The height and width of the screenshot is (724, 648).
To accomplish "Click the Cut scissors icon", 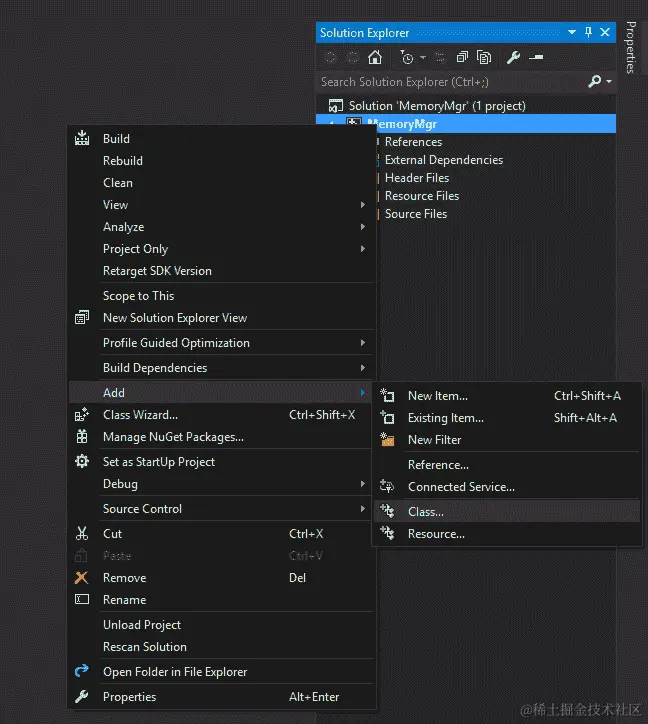I will 82,533.
